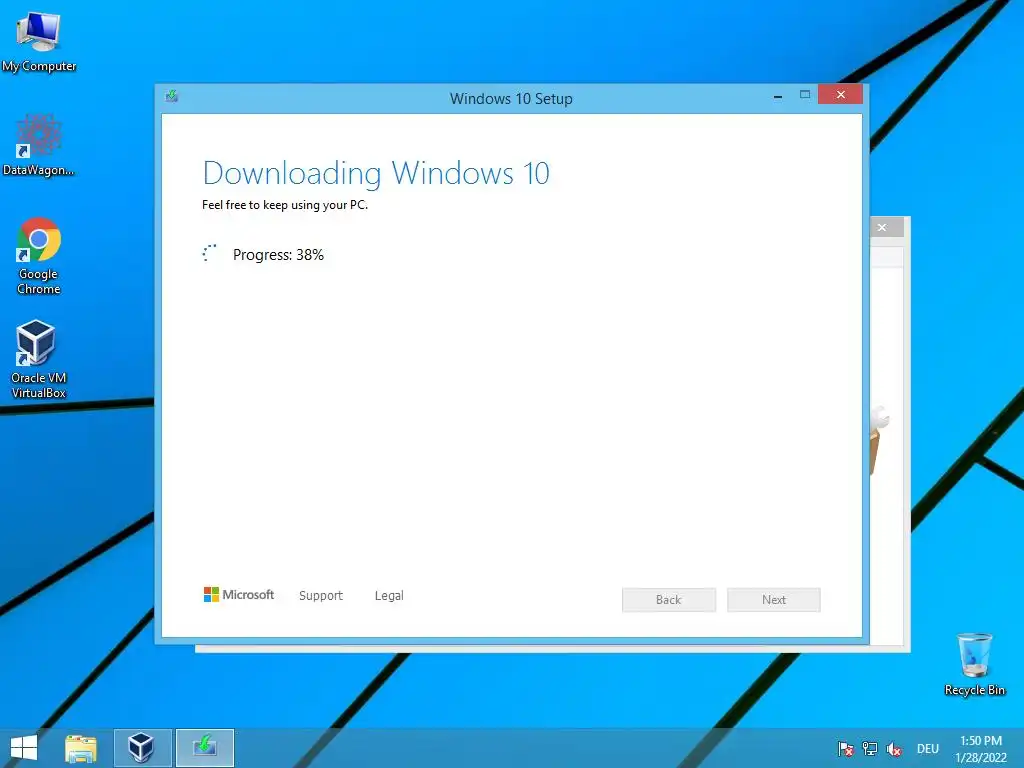Close the Windows 10 Setup window
The height and width of the screenshot is (768, 1024).
(840, 95)
